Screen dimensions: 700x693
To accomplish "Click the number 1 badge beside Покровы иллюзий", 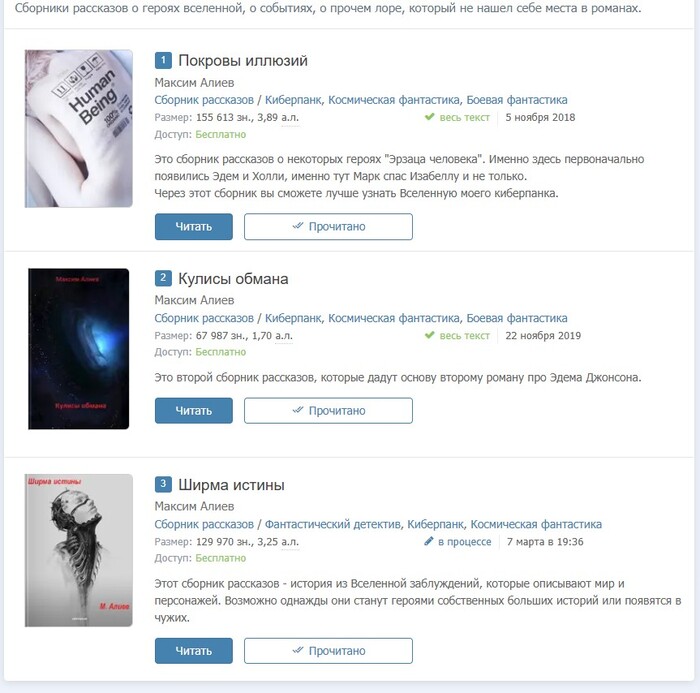I will [163, 60].
